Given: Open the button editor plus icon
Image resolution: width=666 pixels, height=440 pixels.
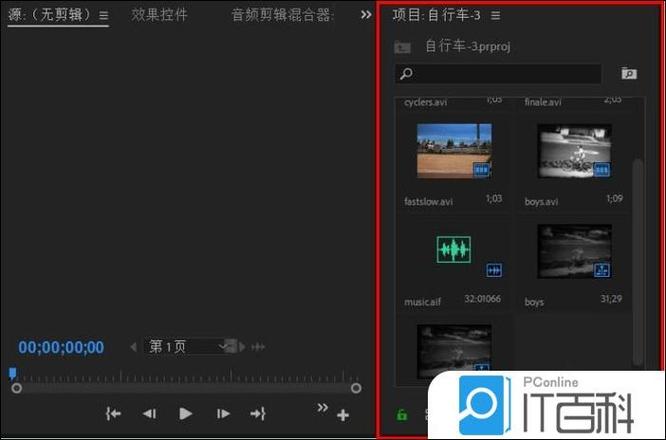Looking at the screenshot, I should click(343, 415).
